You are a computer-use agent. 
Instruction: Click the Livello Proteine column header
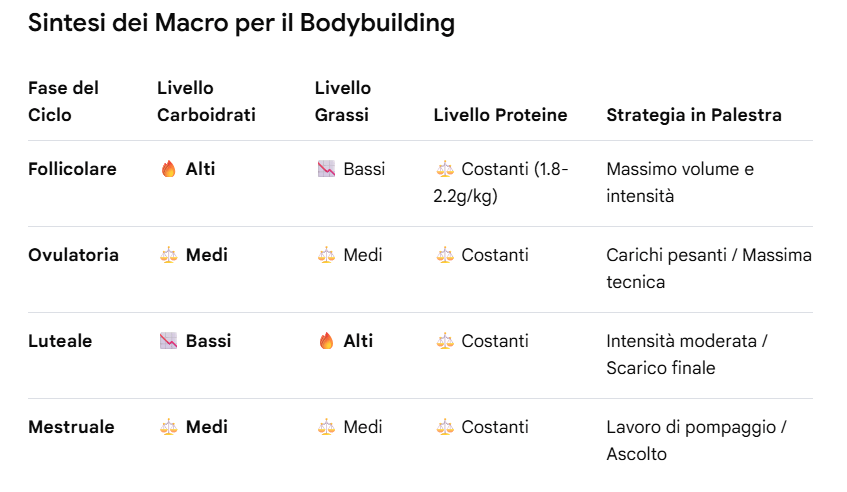coord(500,115)
